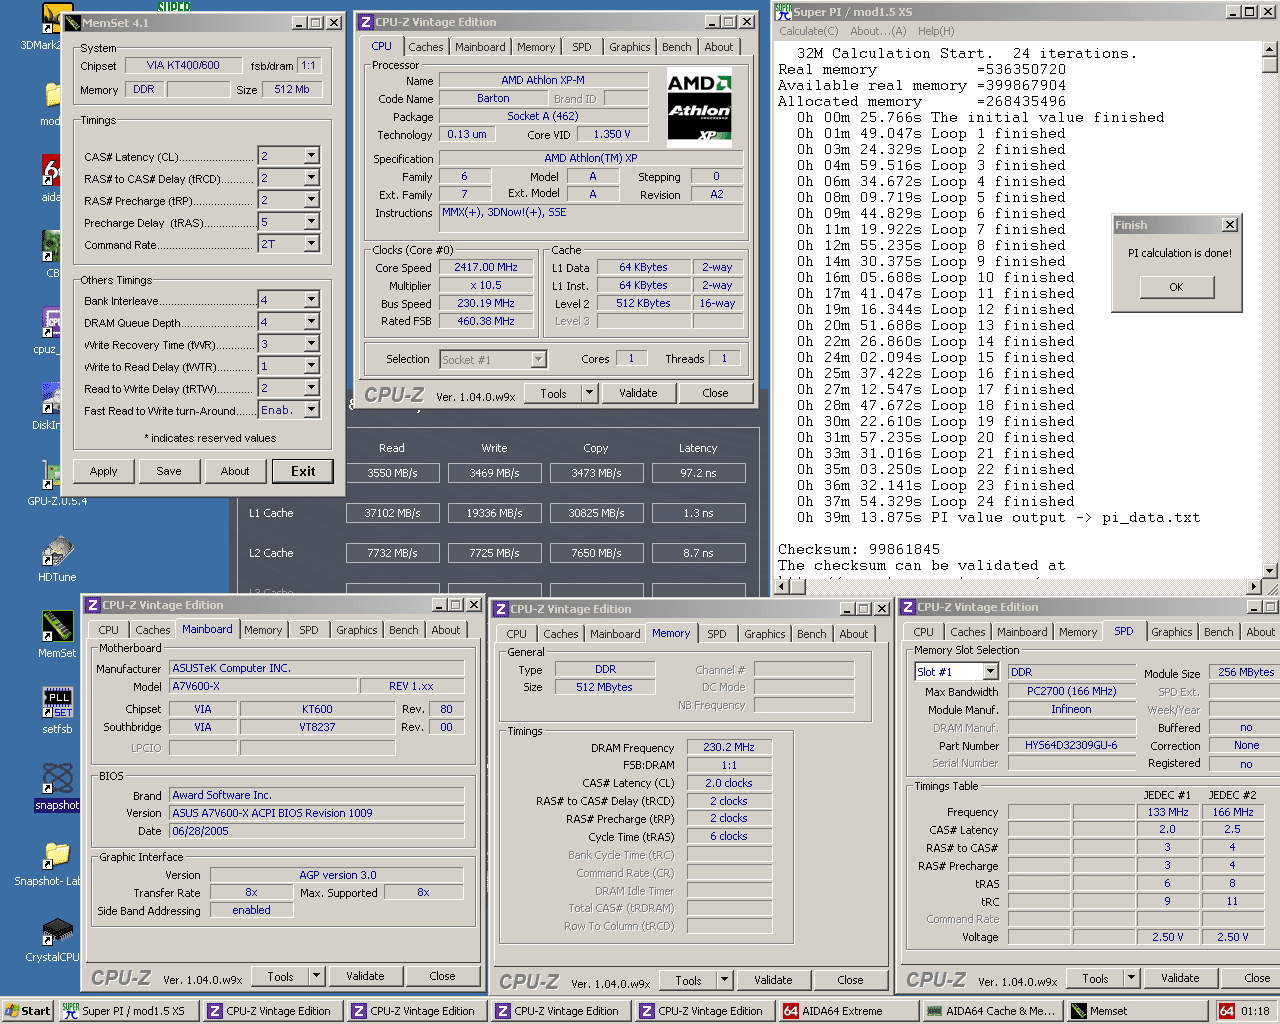Open the Calculate menu in Super PI
The width and height of the screenshot is (1280, 1024).
809,31
